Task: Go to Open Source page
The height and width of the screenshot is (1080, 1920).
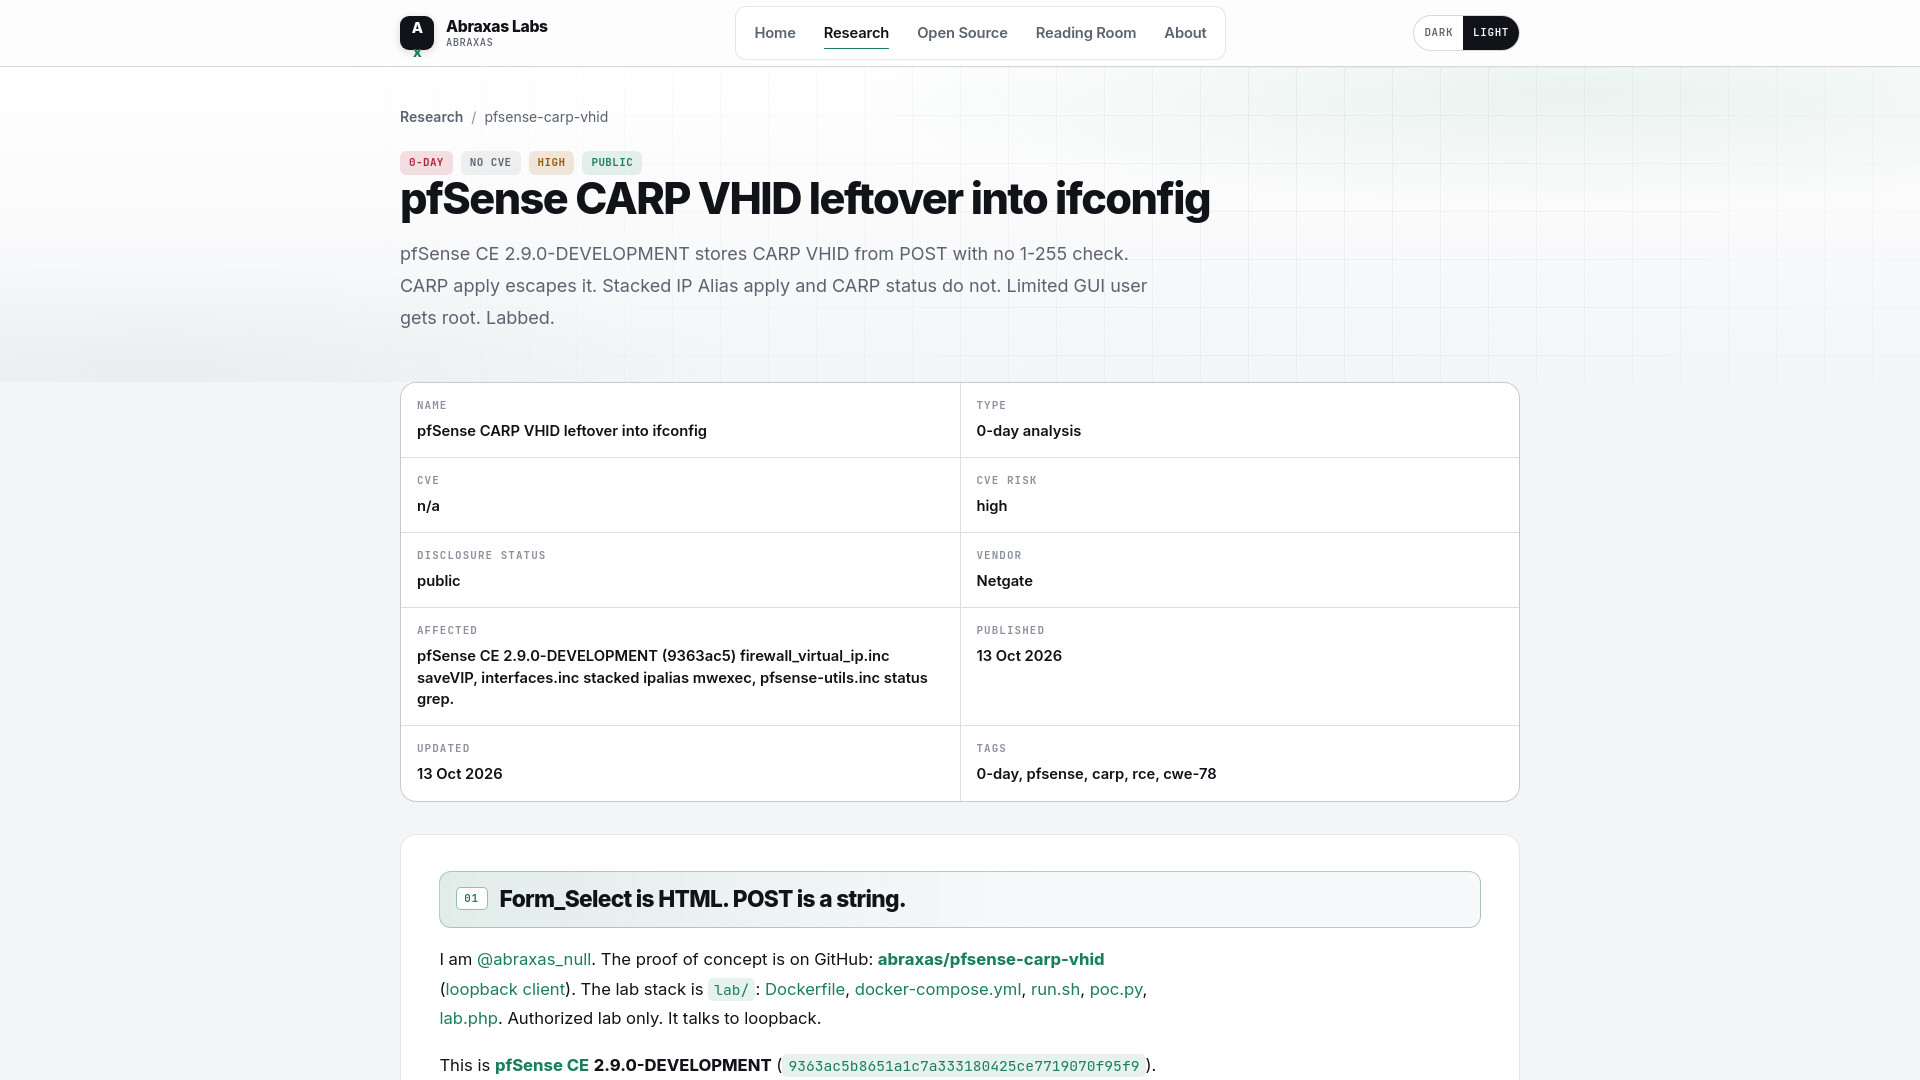Action: click(962, 33)
